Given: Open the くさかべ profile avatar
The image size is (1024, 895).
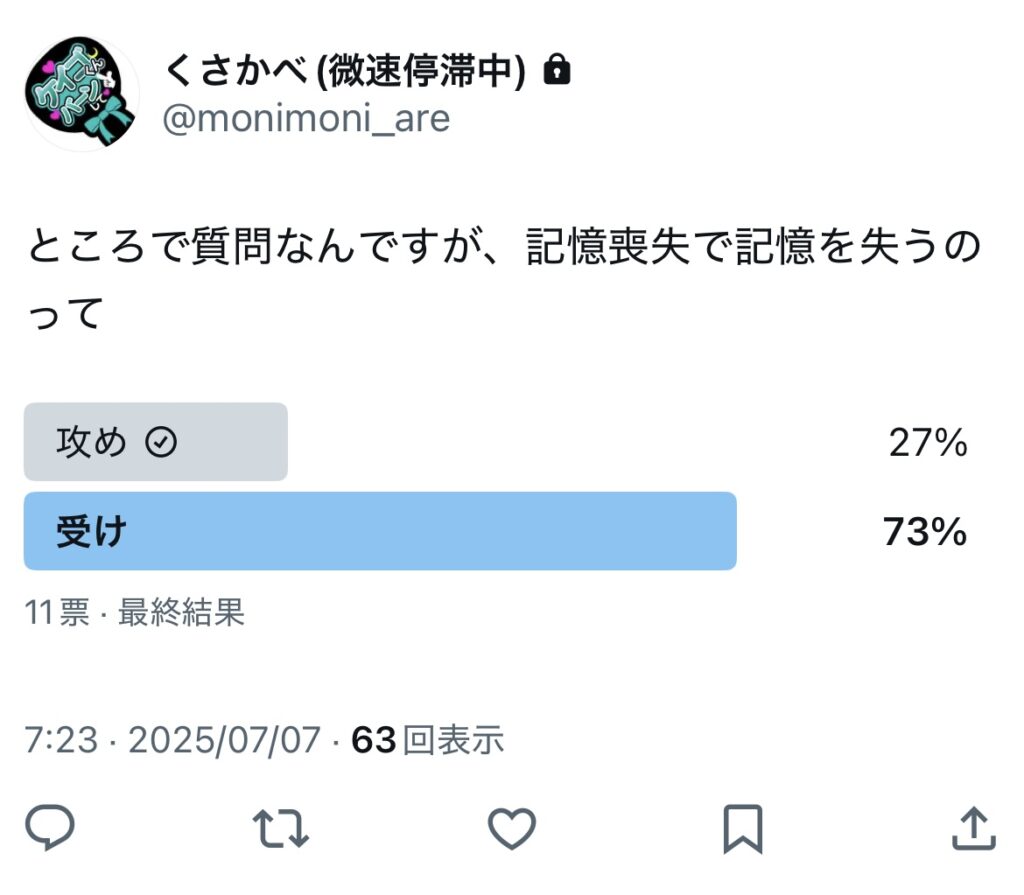Looking at the screenshot, I should [x=80, y=94].
